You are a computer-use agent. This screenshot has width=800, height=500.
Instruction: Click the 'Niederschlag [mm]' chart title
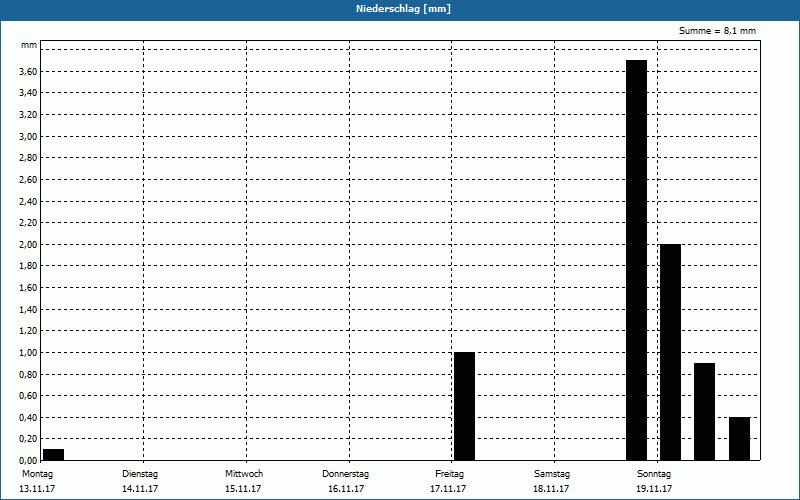tap(403, 9)
